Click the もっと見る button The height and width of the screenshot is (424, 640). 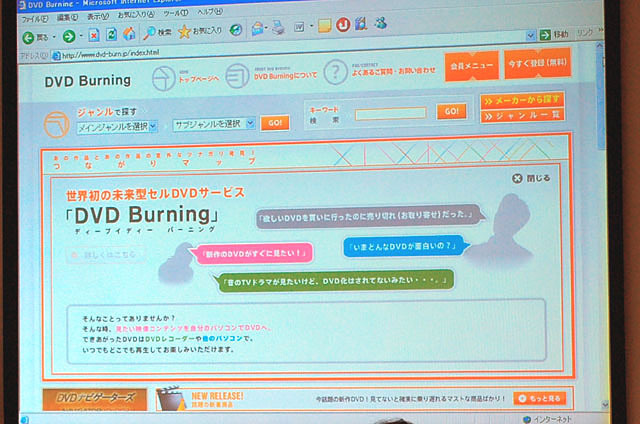(538, 398)
